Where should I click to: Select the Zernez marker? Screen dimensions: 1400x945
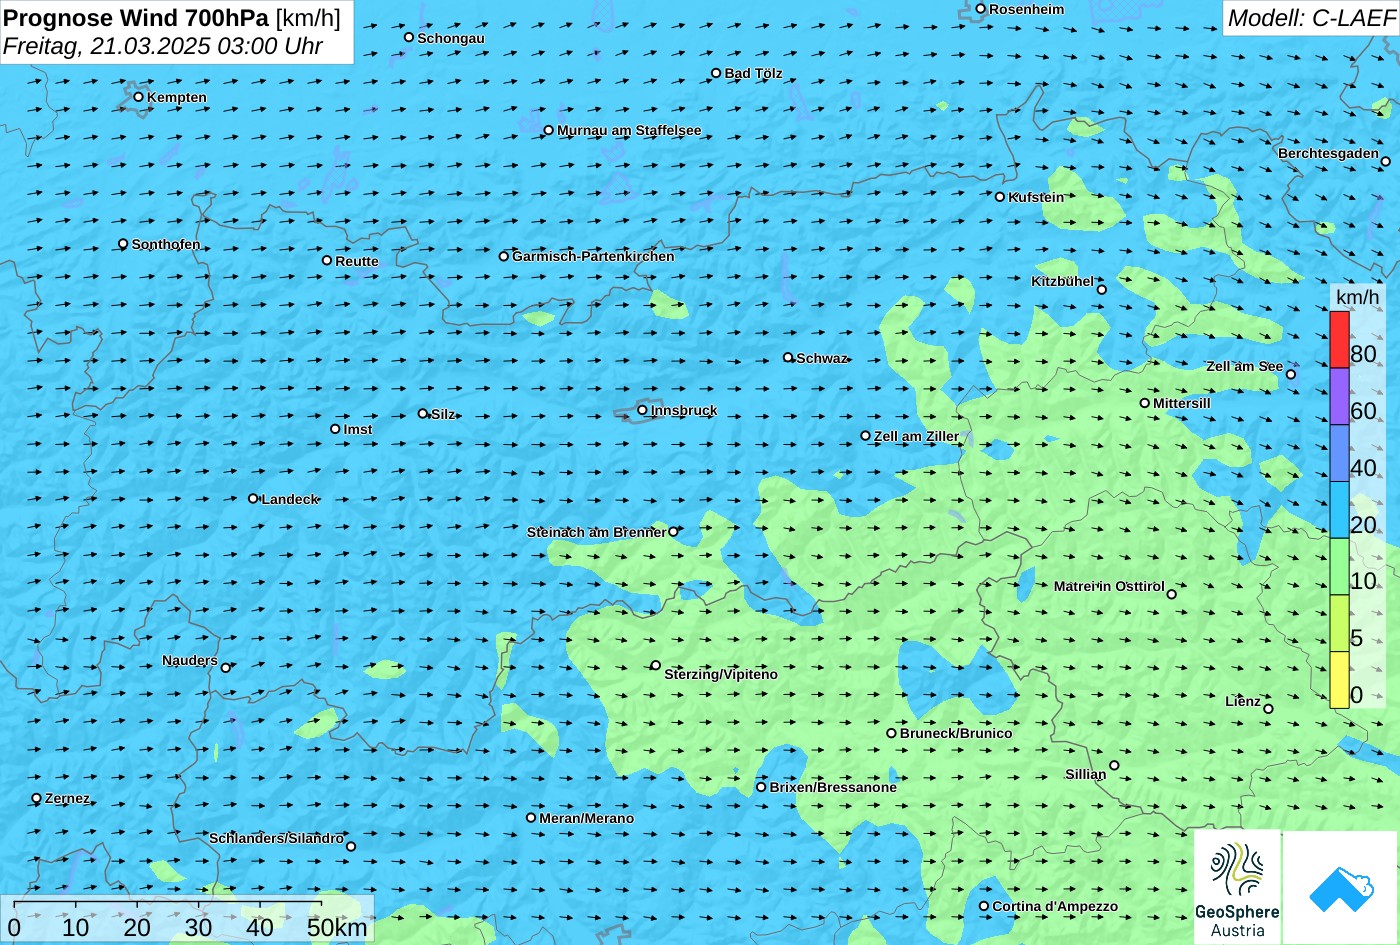37,798
